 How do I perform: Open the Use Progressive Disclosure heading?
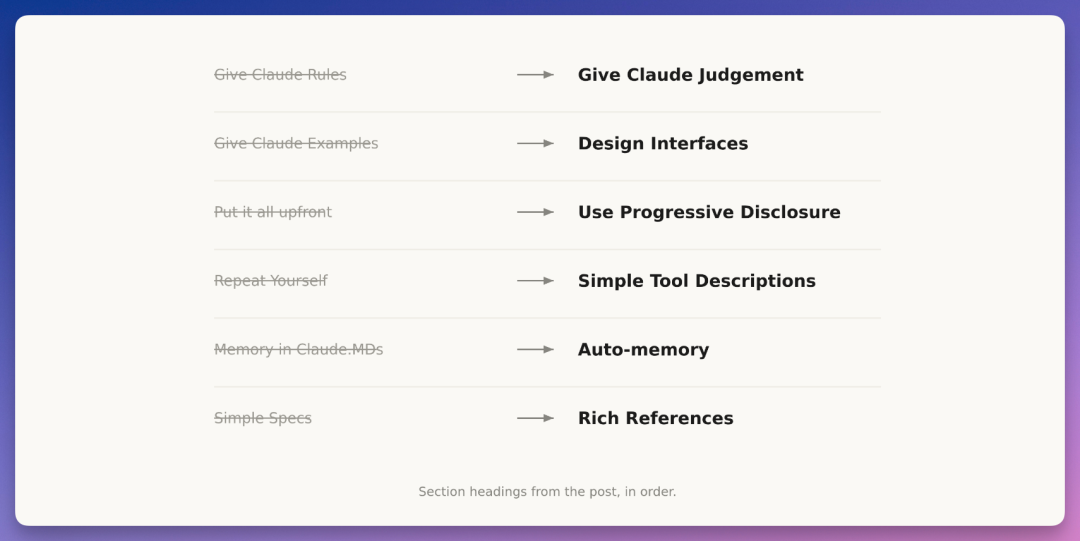[709, 212]
